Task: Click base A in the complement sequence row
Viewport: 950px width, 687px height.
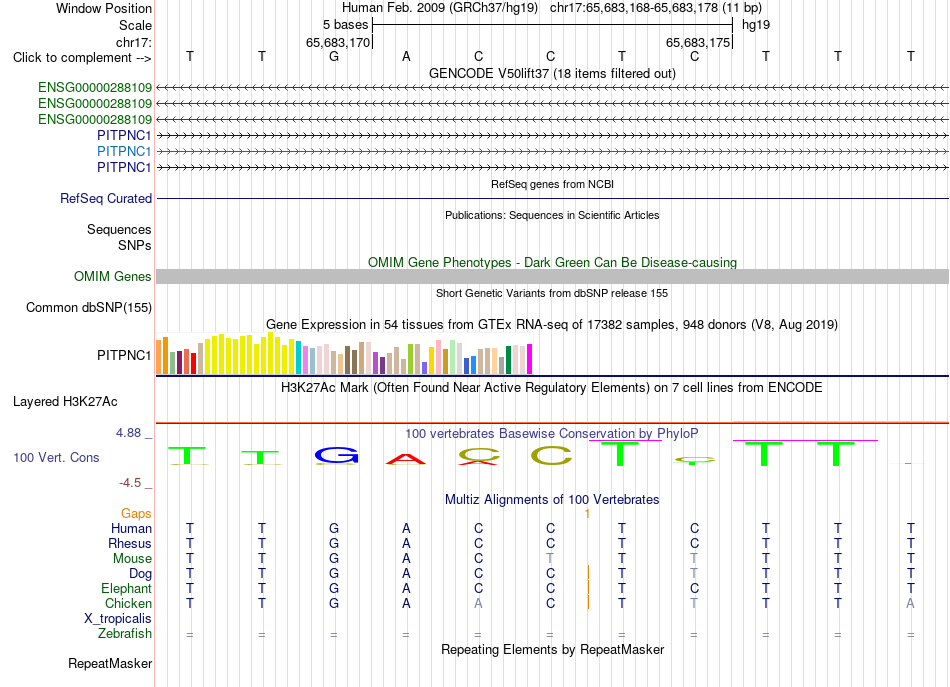Action: tap(406, 57)
